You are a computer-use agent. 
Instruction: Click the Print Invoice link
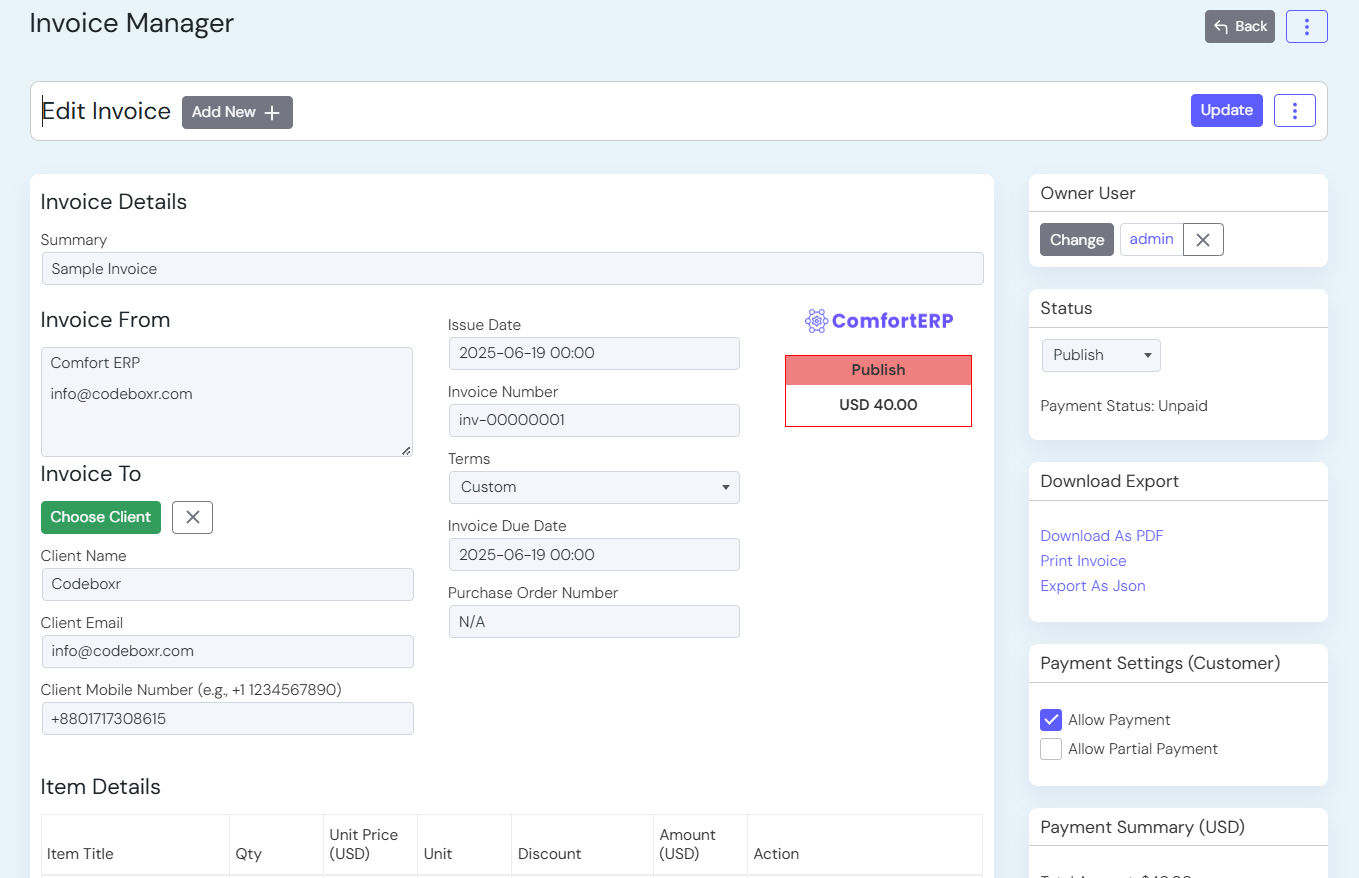1083,561
